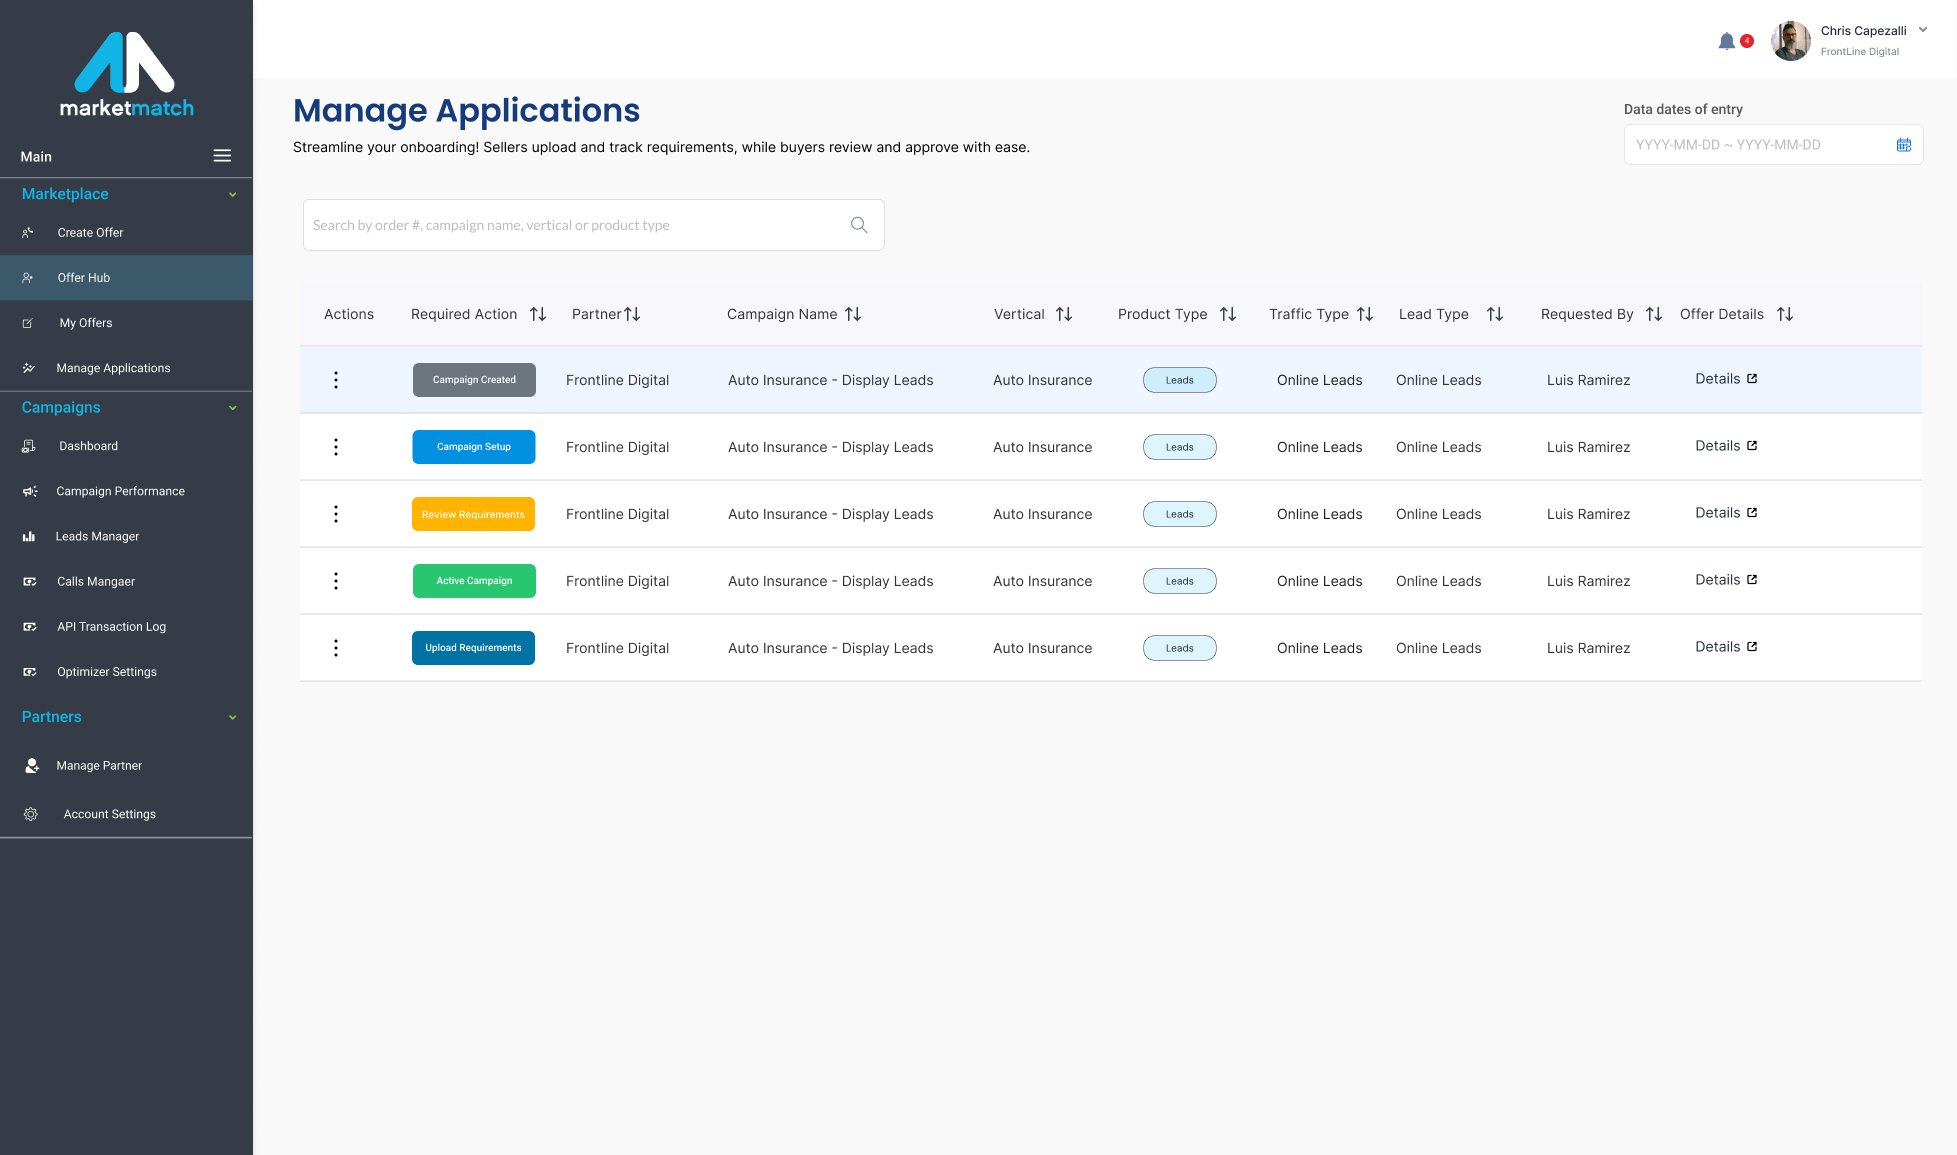
Task: Click the search magnifier icon
Action: [x=858, y=225]
